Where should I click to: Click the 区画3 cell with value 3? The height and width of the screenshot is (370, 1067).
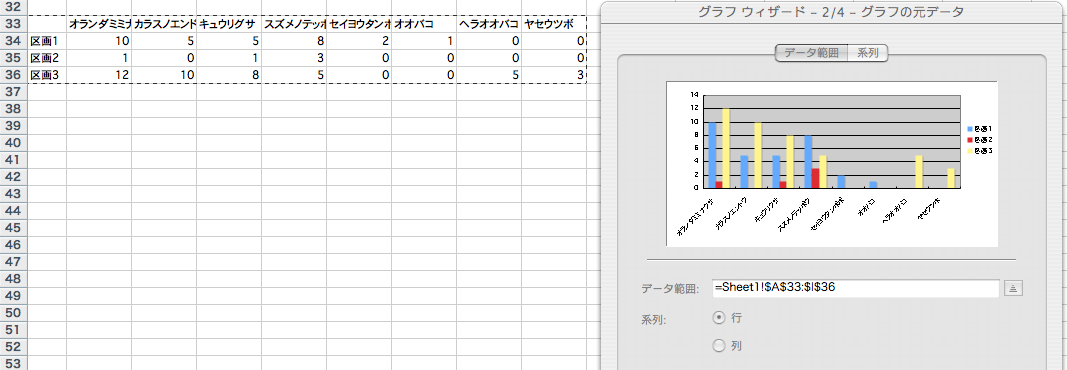pos(554,75)
